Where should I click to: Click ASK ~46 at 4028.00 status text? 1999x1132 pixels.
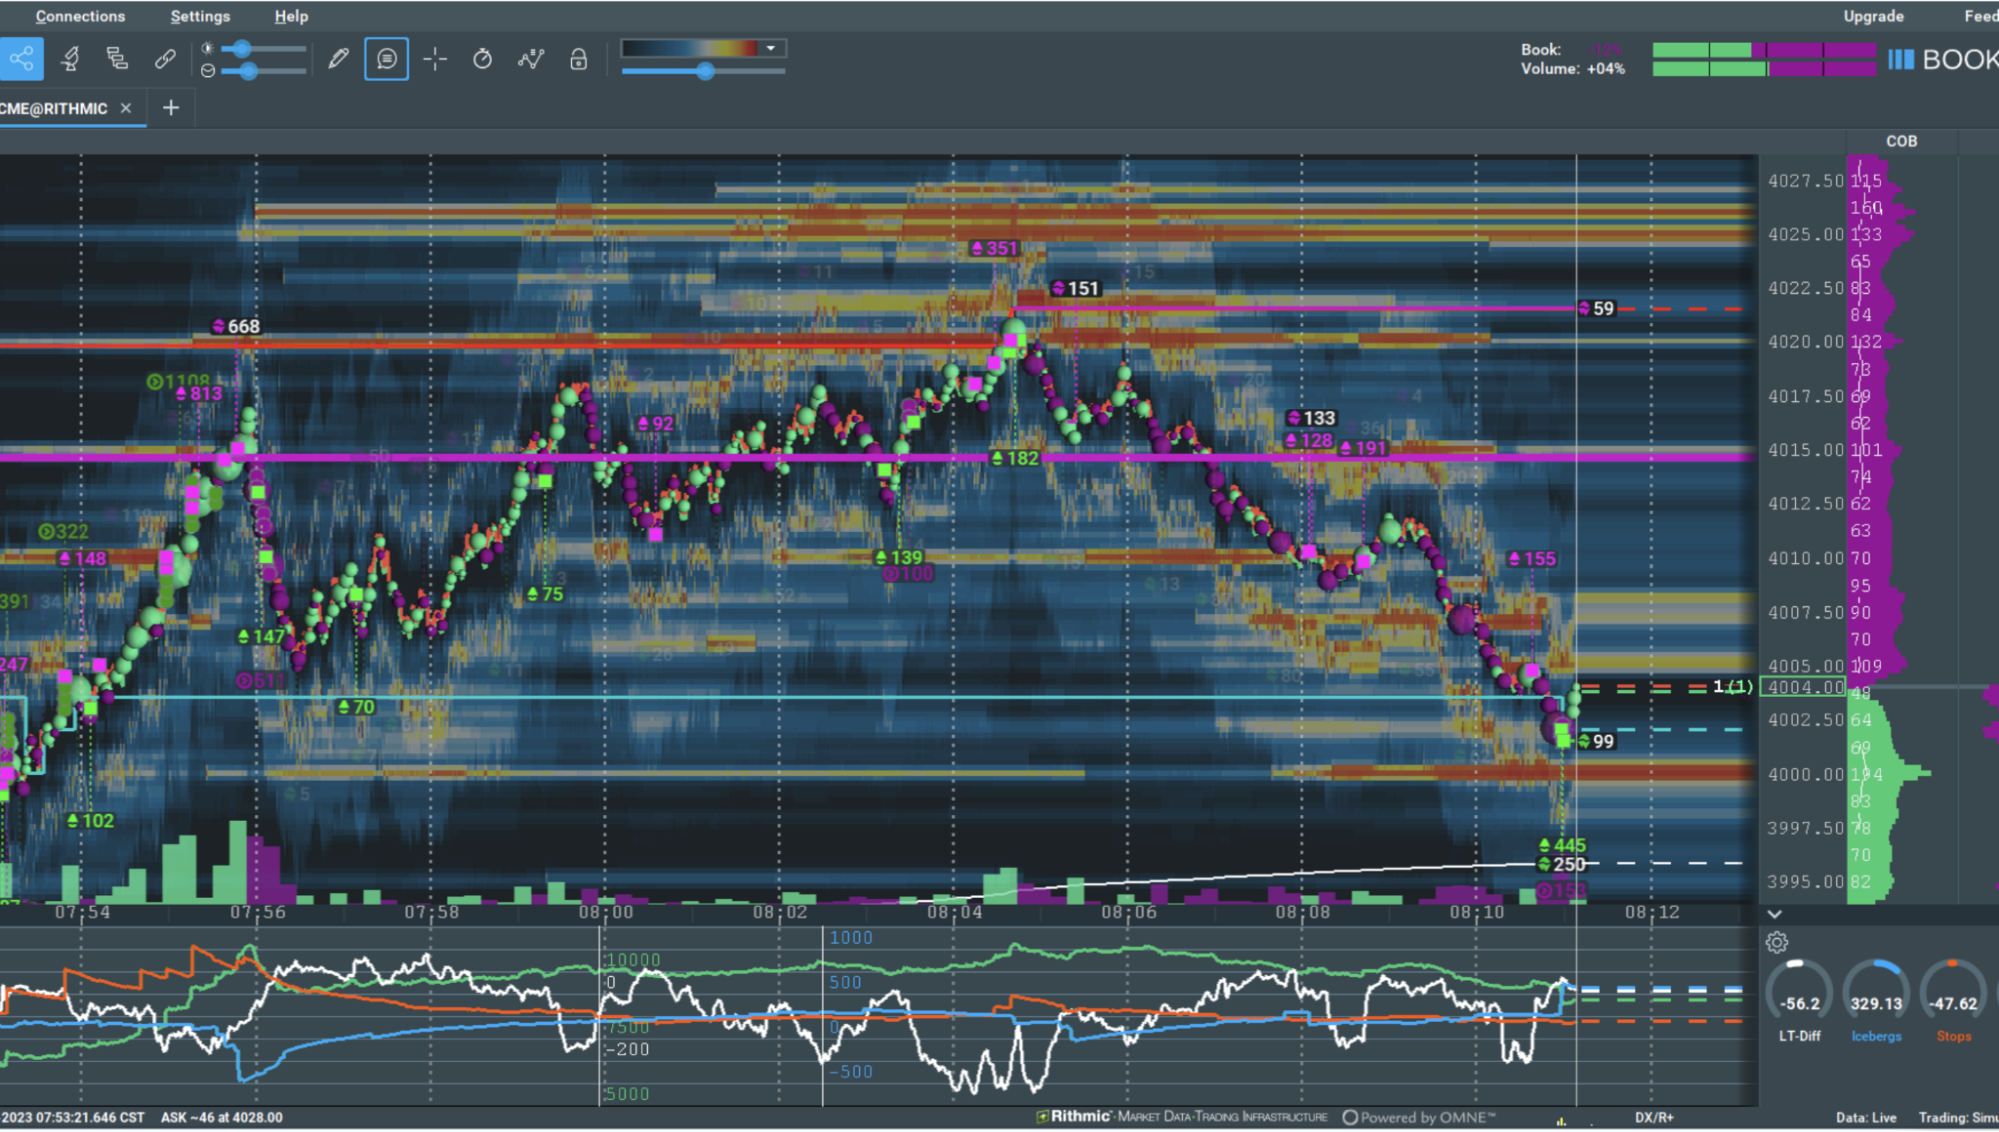click(x=222, y=1117)
